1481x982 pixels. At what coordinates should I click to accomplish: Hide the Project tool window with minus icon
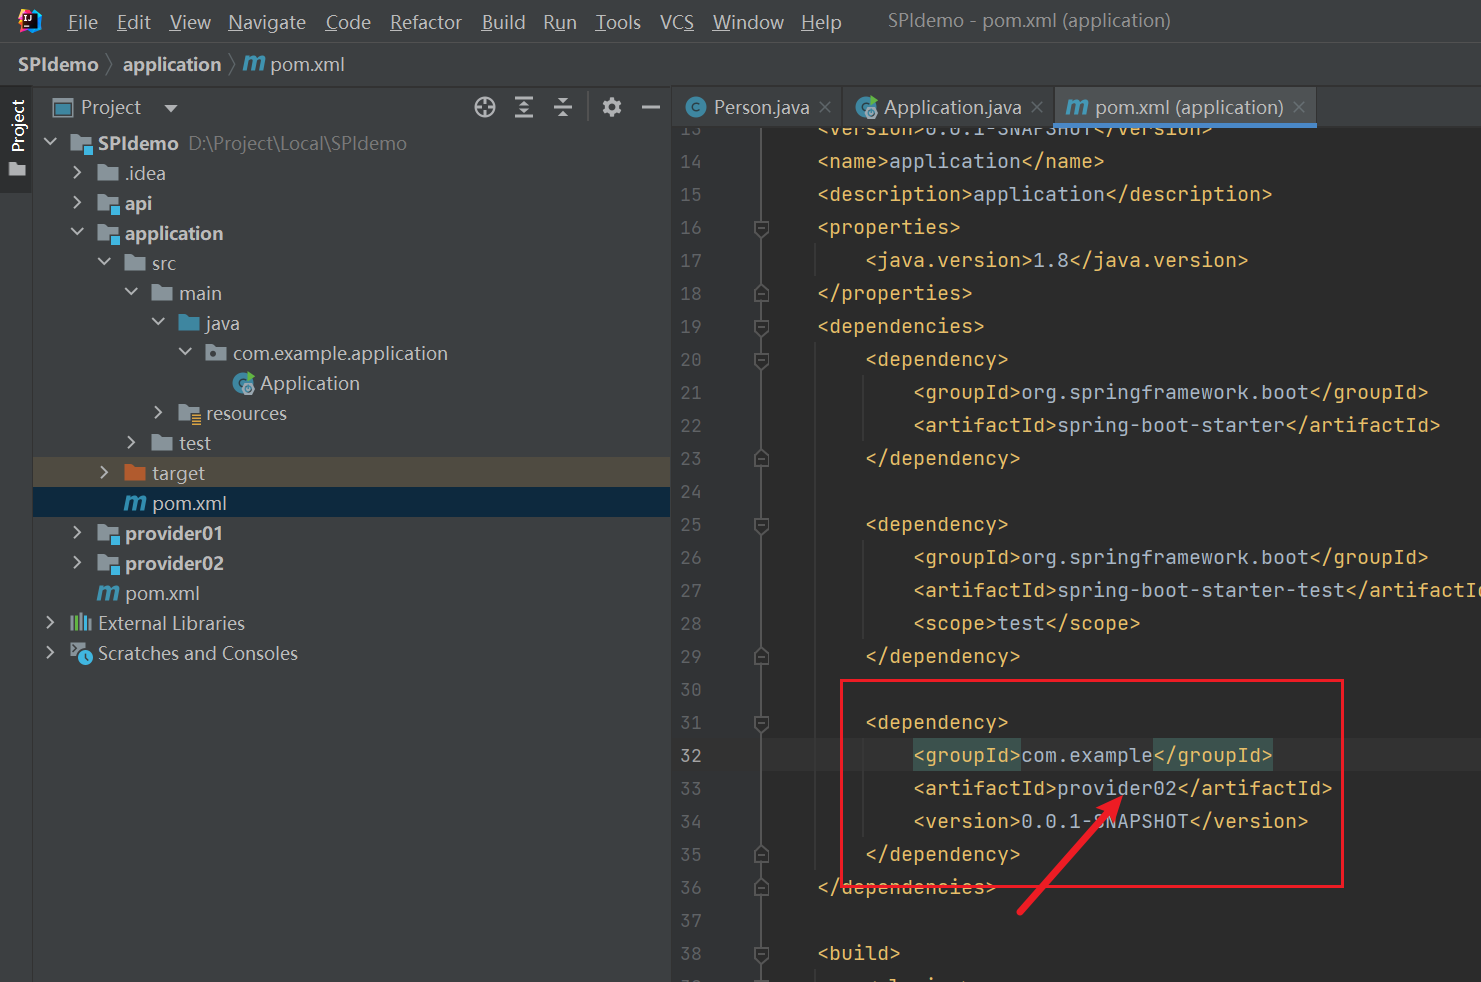[651, 107]
